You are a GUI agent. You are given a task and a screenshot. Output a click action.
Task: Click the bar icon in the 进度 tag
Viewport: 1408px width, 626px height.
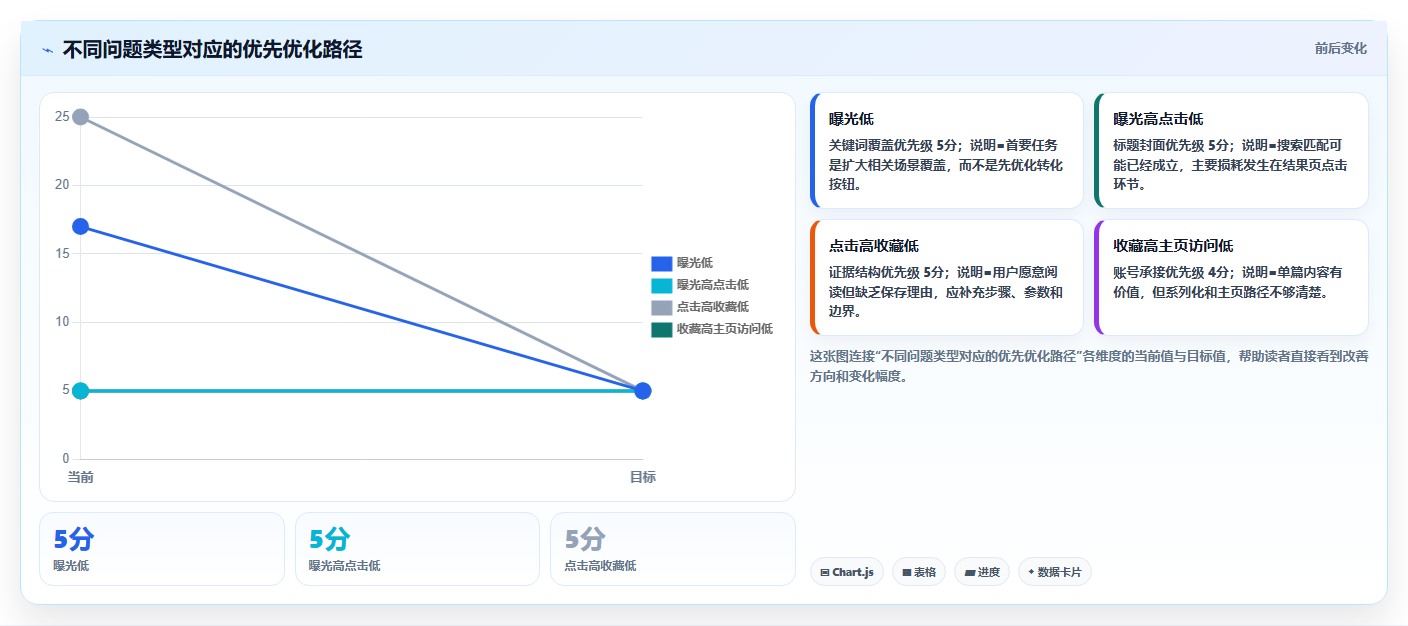(969, 573)
